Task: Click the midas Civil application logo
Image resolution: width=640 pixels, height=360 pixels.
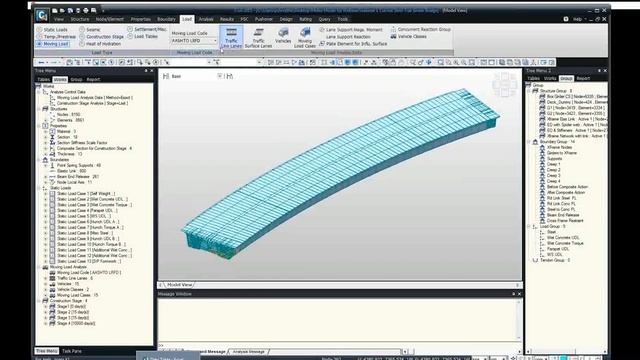Action: 41,16
